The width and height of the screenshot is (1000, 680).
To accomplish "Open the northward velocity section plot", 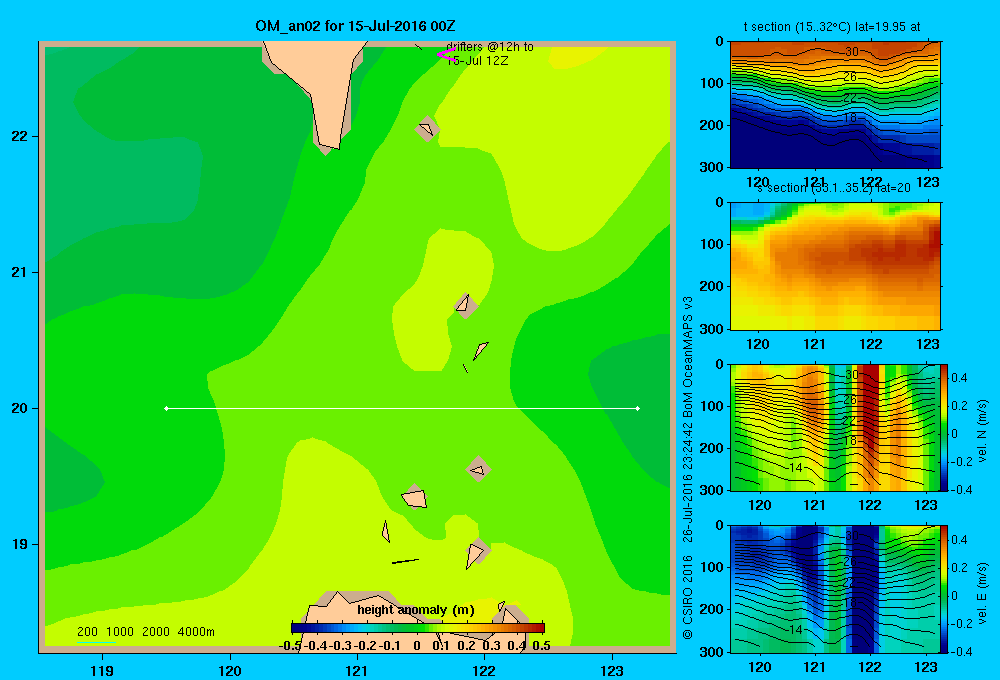I will 835,427.
